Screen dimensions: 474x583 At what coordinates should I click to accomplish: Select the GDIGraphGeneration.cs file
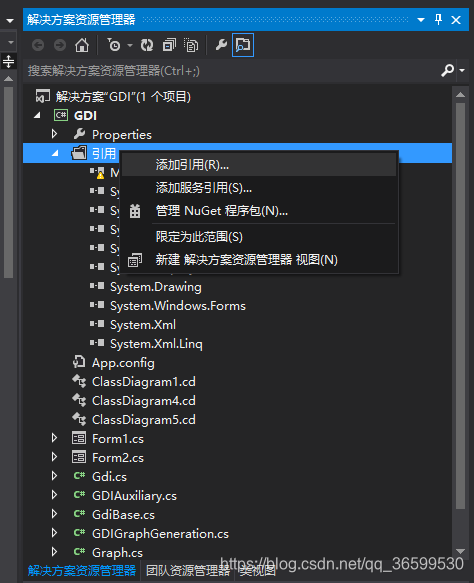pyautogui.click(x=160, y=534)
